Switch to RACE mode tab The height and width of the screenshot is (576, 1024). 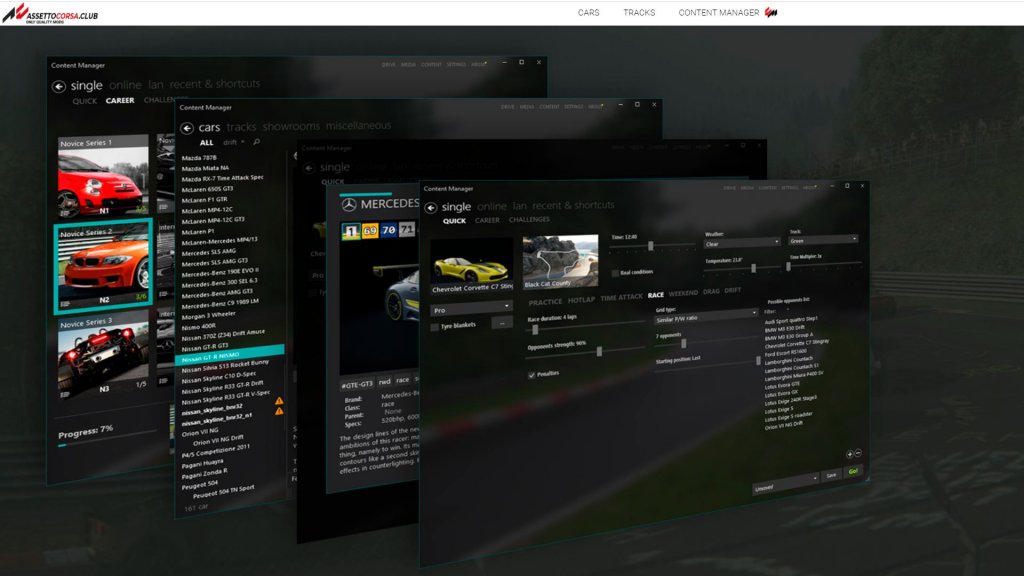click(656, 295)
